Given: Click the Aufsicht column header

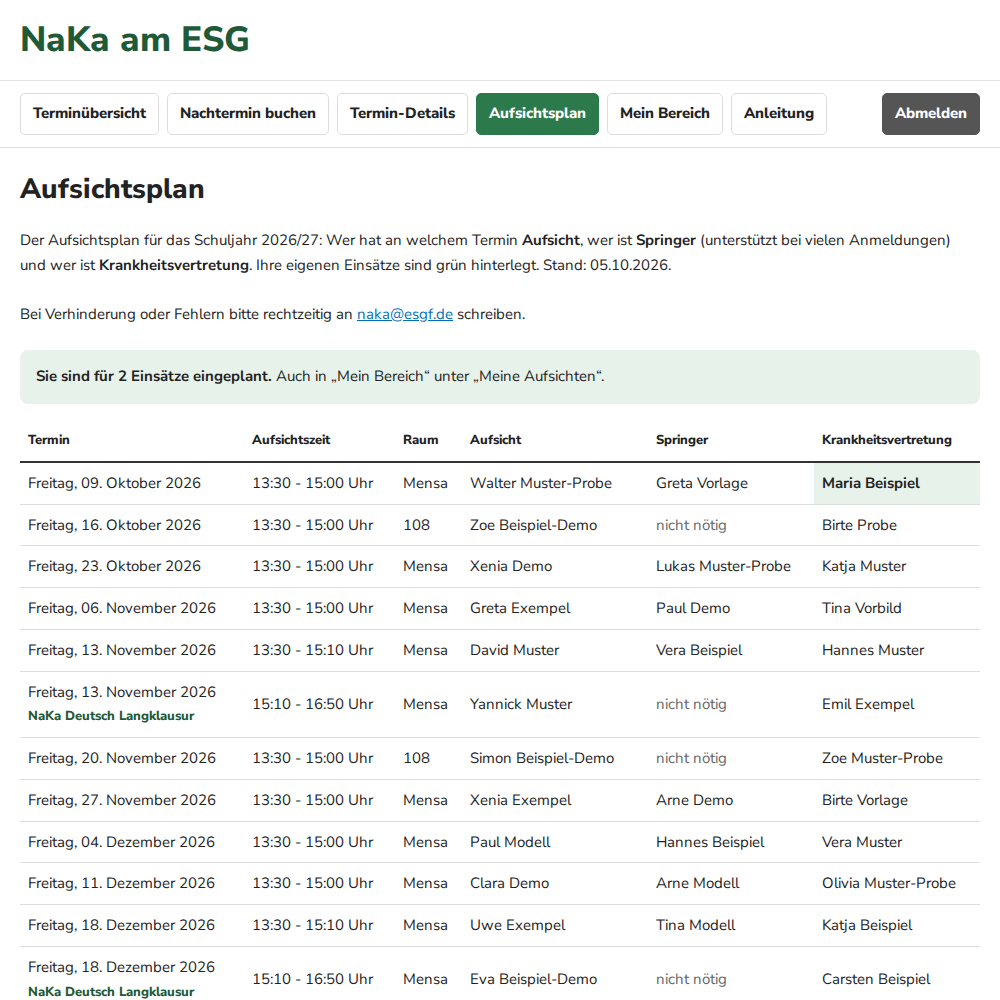Looking at the screenshot, I should pos(496,439).
